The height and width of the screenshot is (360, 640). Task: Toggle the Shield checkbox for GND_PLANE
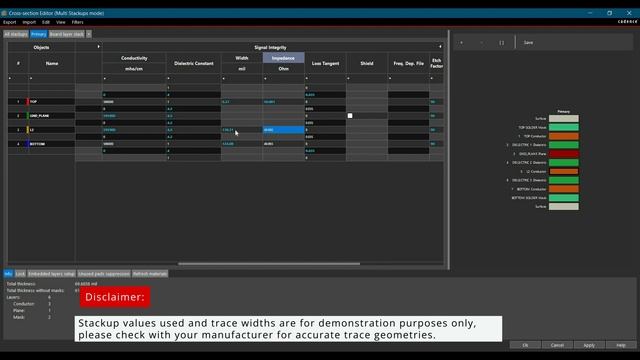350,116
